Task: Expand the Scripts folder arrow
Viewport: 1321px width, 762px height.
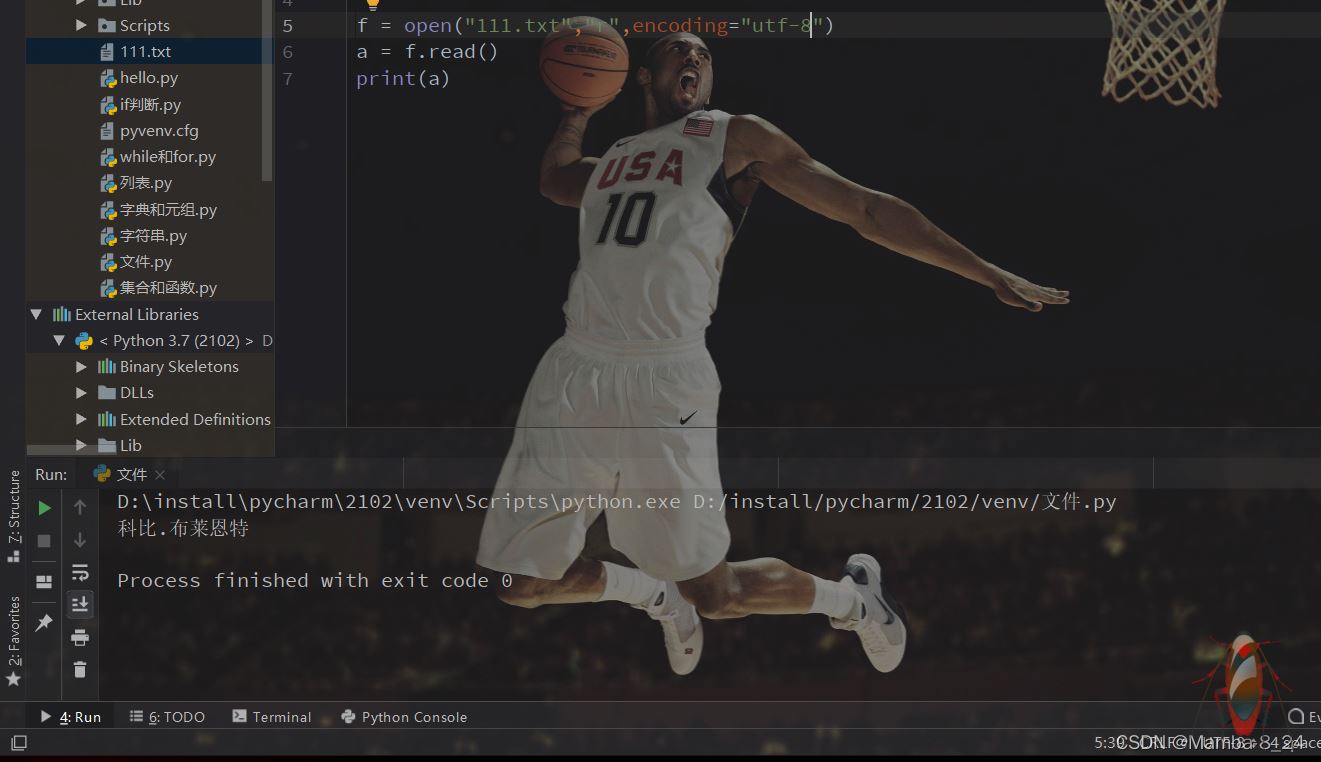Action: click(82, 25)
